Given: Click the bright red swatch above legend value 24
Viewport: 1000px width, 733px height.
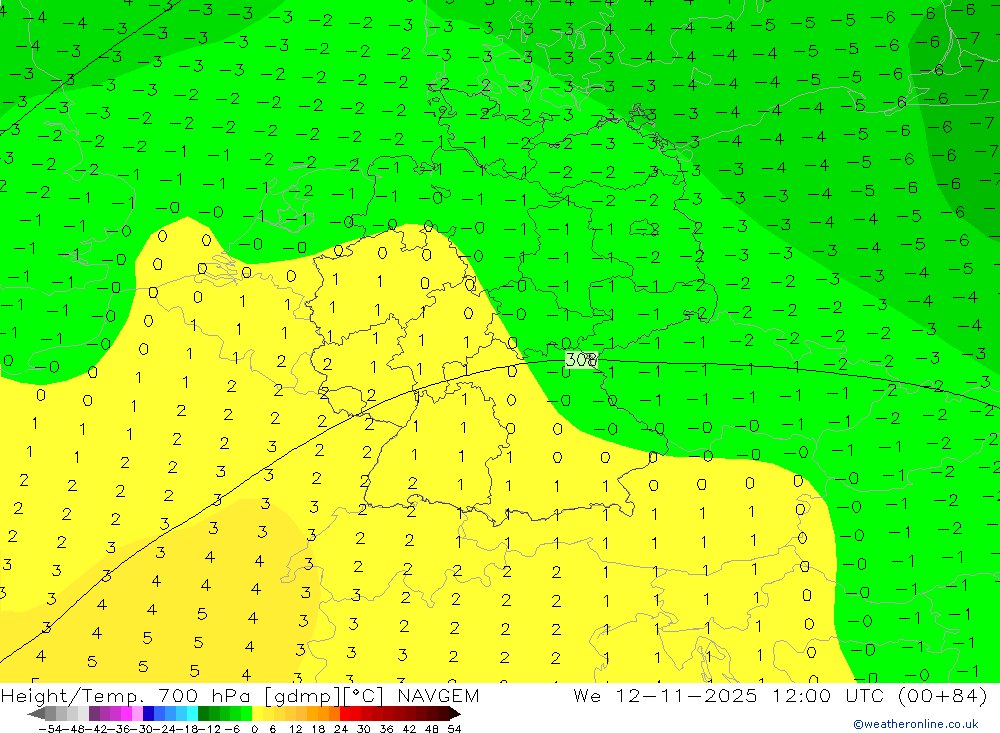Looking at the screenshot, I should pyautogui.click(x=345, y=713).
